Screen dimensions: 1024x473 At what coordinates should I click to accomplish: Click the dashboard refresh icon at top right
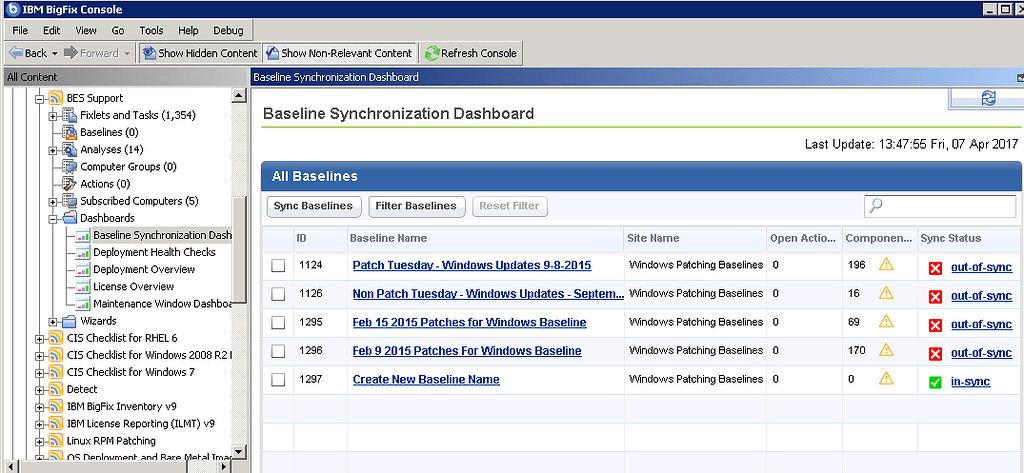pyautogui.click(x=988, y=98)
